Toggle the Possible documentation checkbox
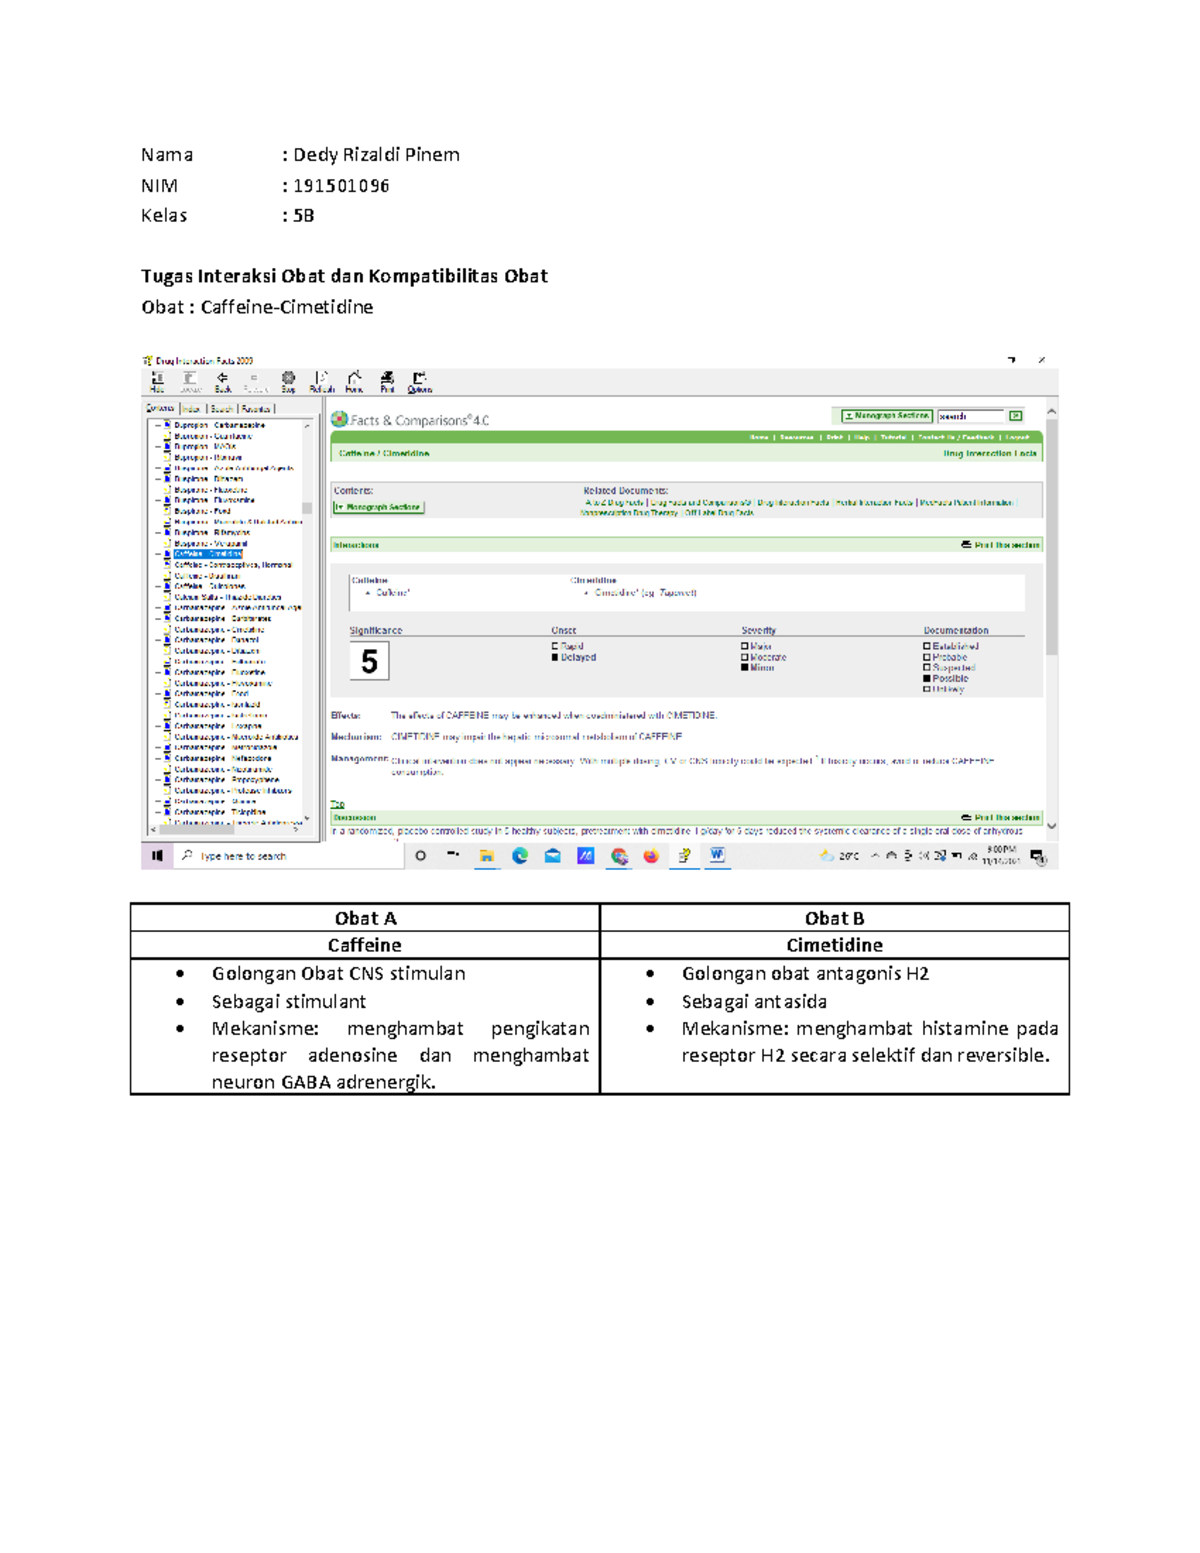 coord(927,678)
